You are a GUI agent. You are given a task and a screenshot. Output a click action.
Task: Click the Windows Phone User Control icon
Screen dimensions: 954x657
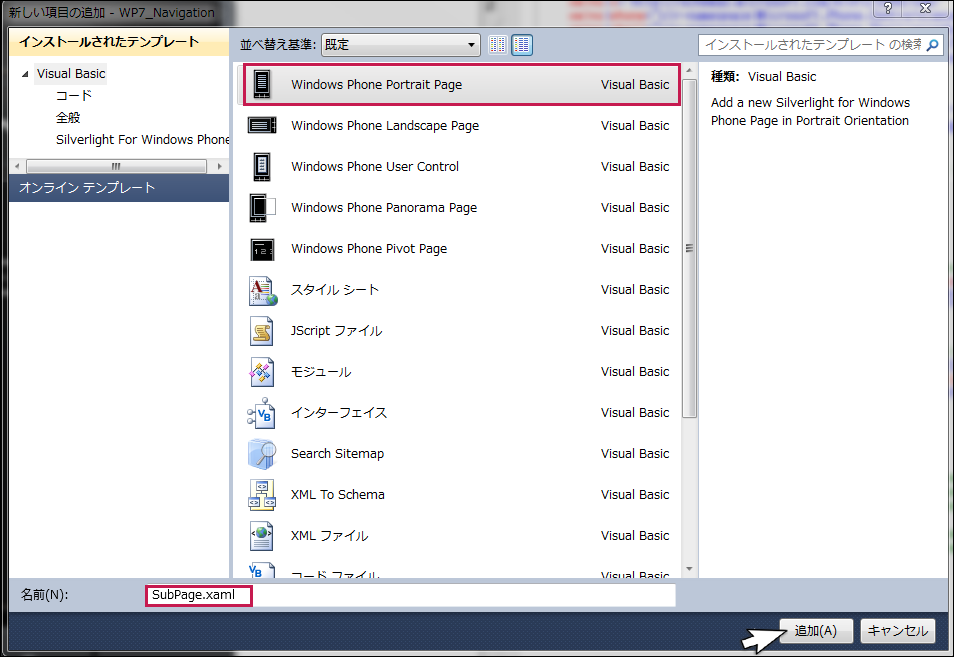click(262, 167)
